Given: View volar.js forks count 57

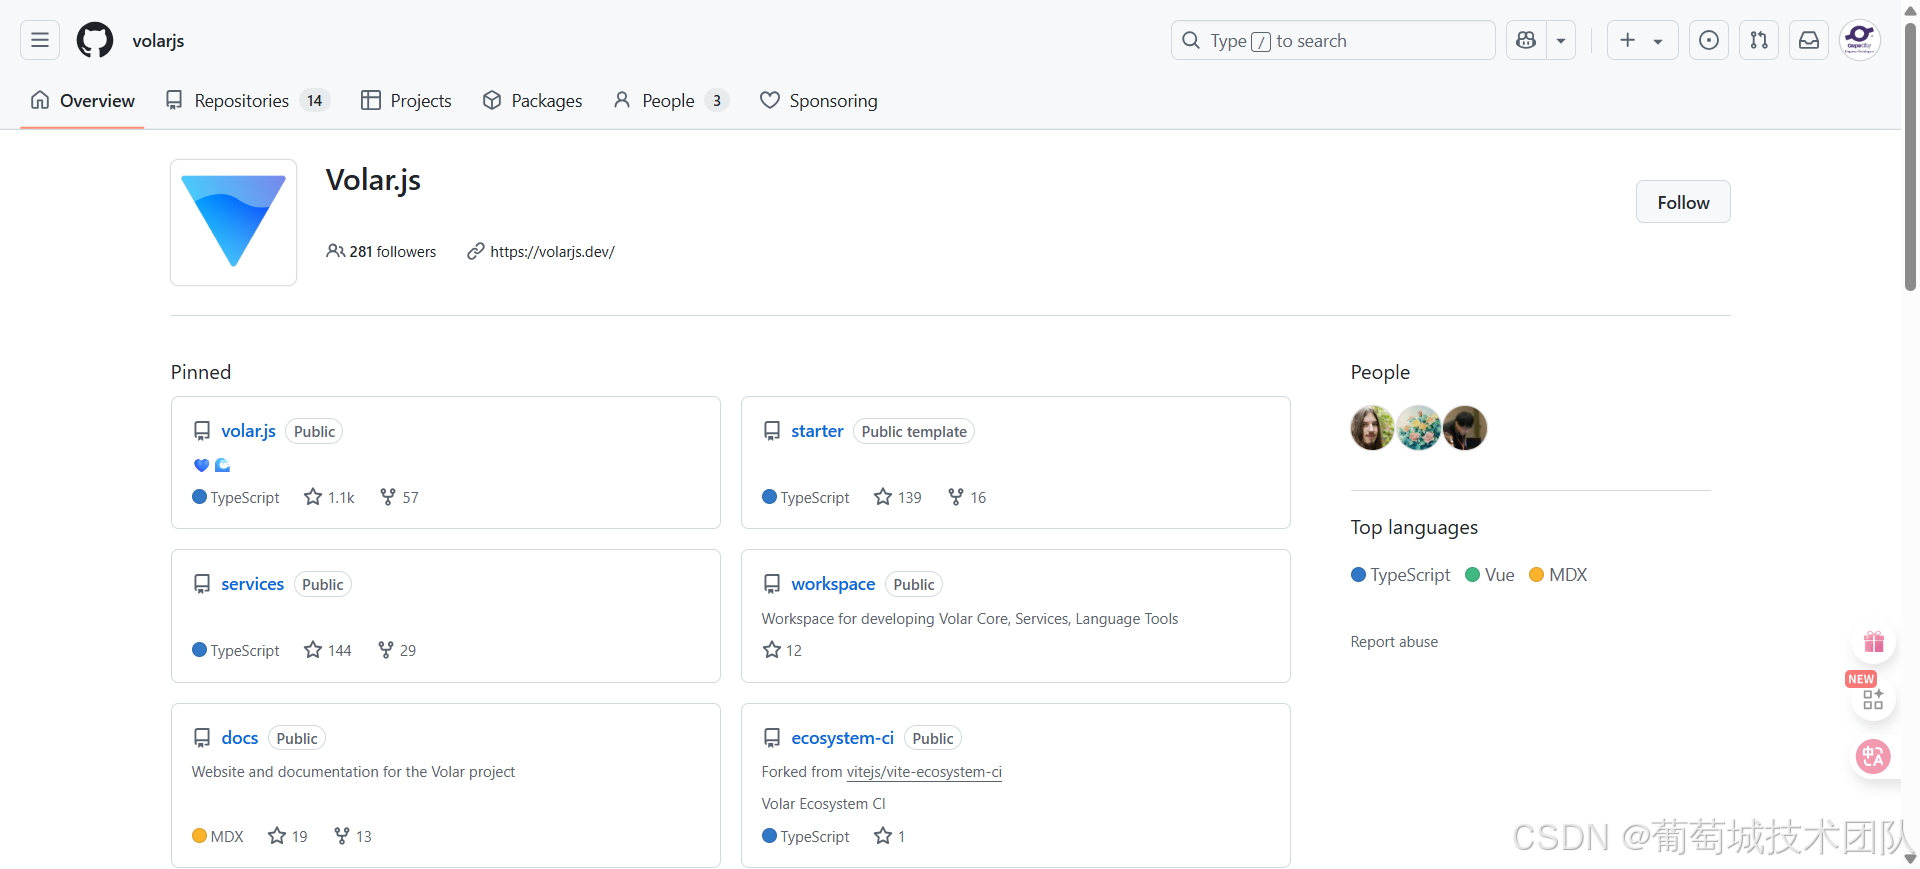Looking at the screenshot, I should click(x=399, y=497).
